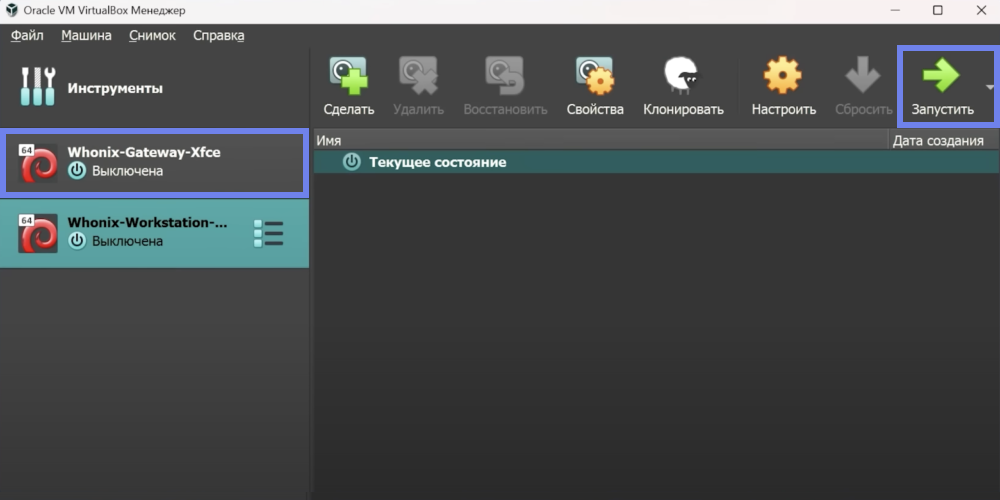This screenshot has width=1000, height=500.
Task: Open snapshot Свойства from the toolbar
Action: [594, 76]
